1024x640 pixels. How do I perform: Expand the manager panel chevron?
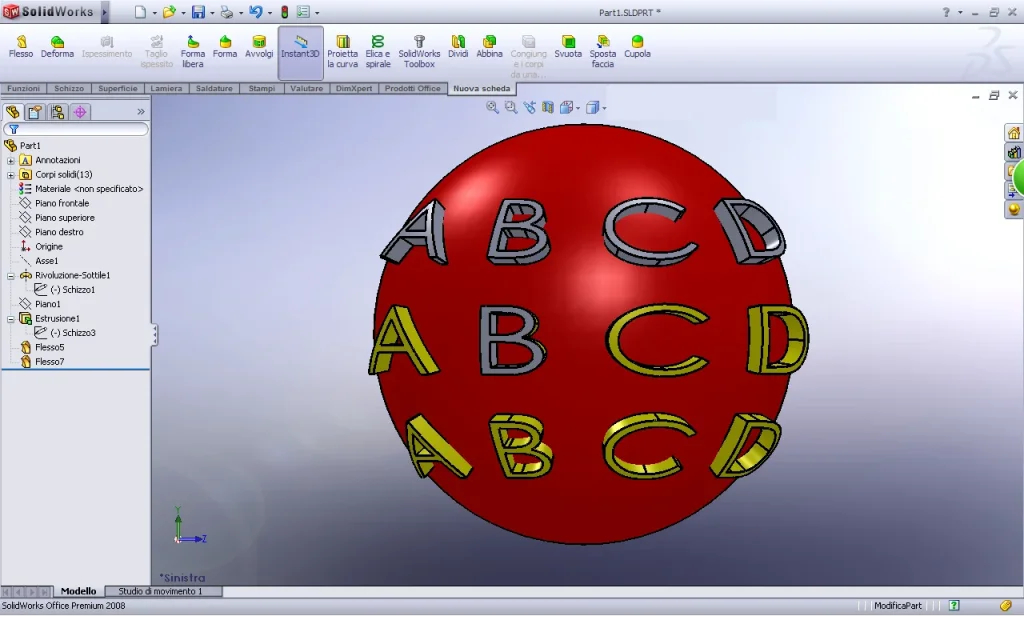[x=140, y=112]
